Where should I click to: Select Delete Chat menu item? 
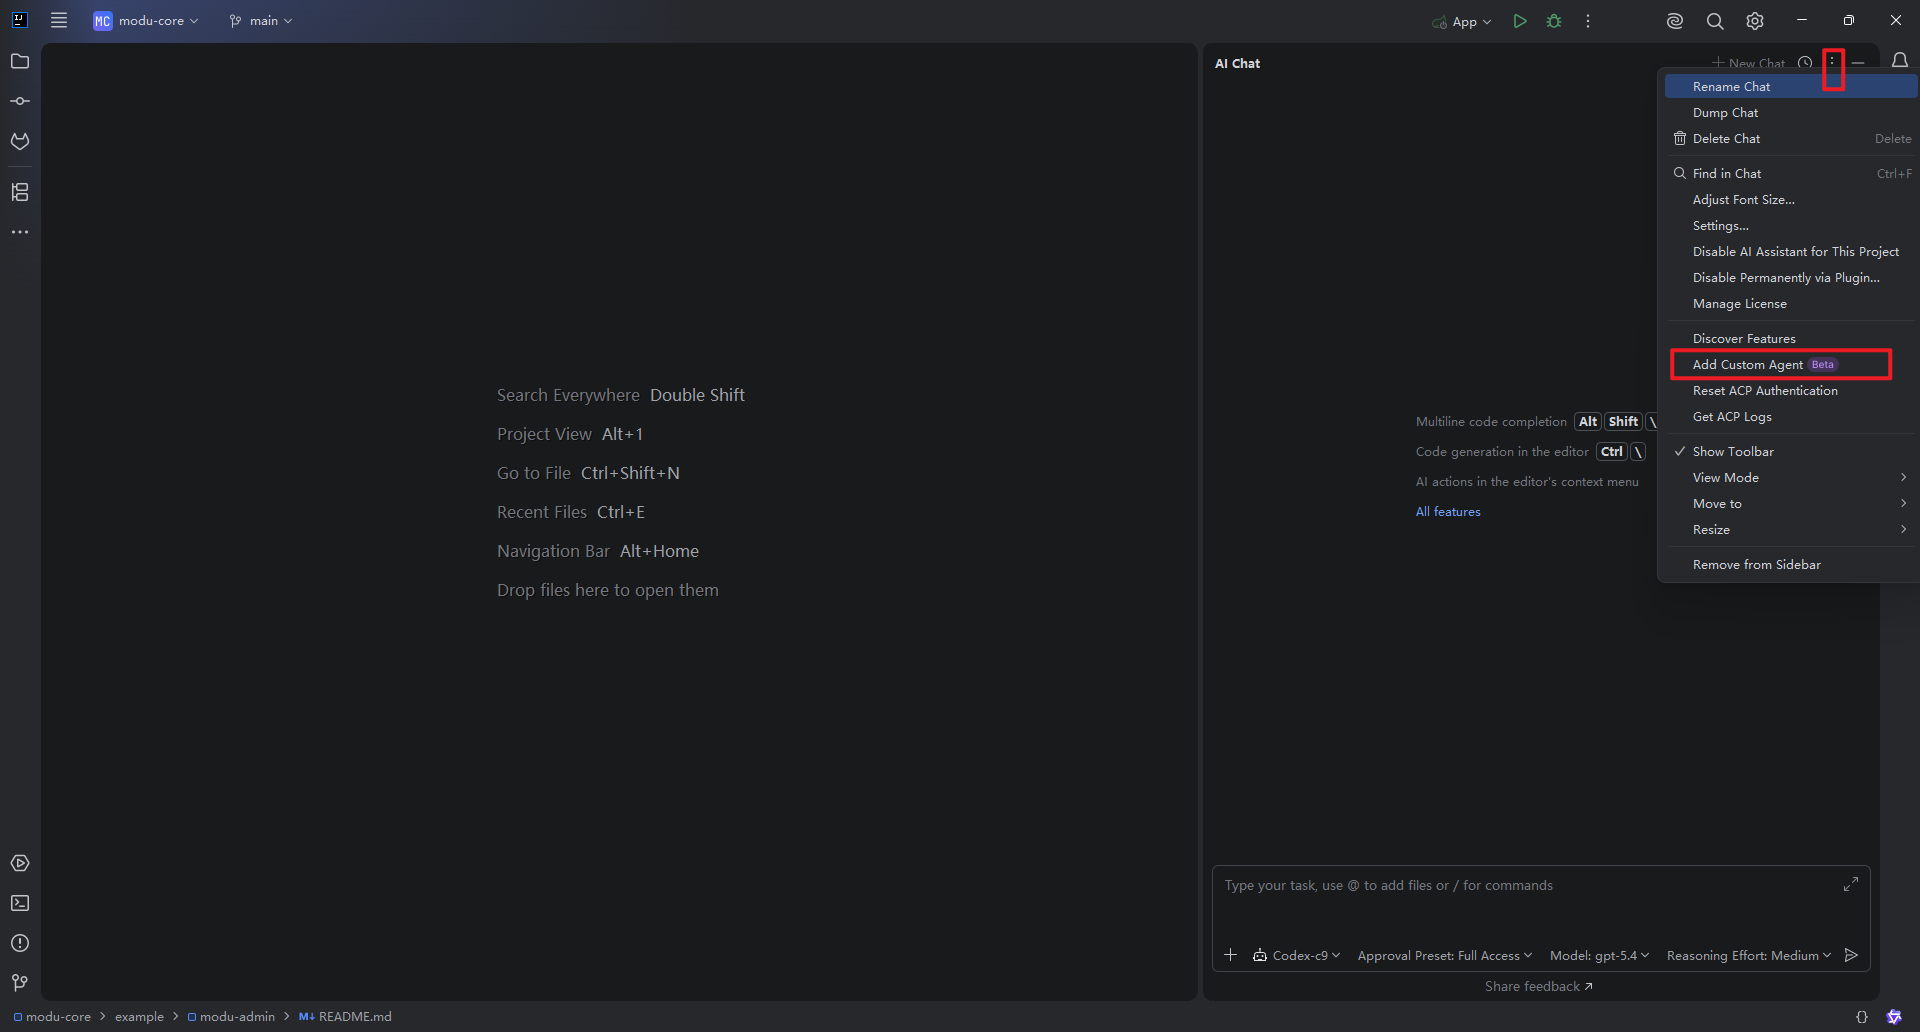(1788, 139)
